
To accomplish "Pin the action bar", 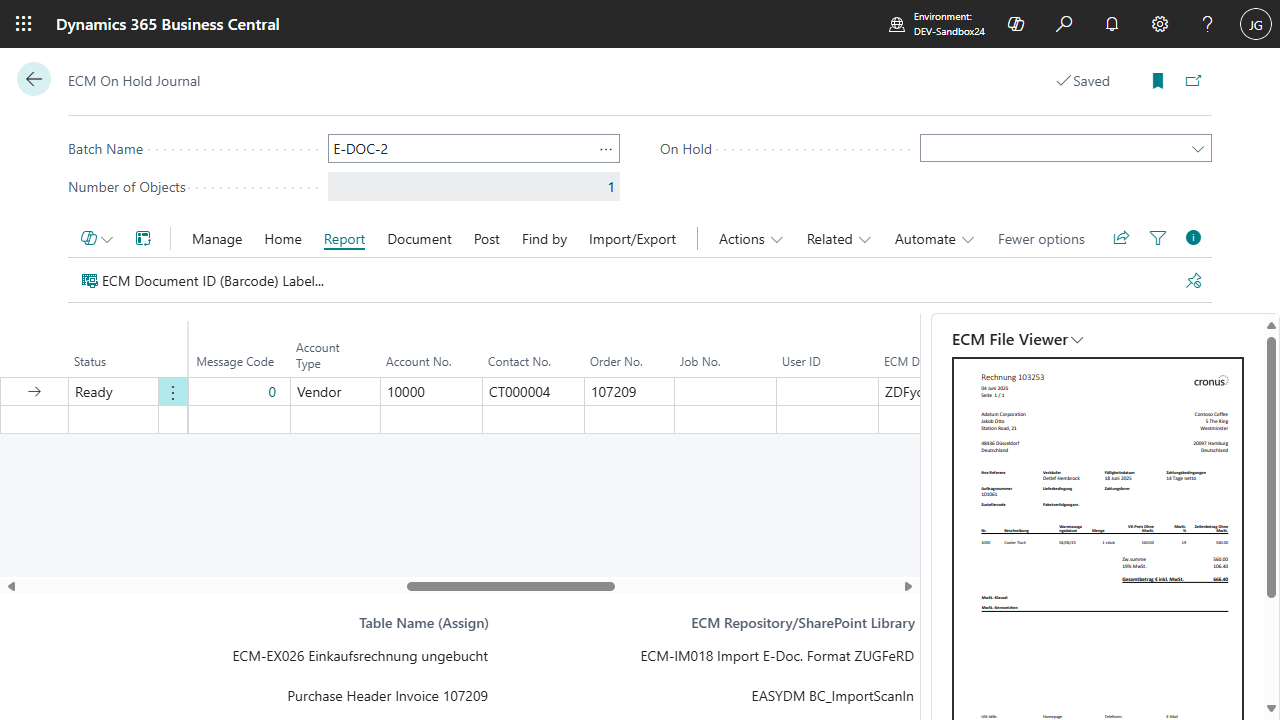I will [x=1193, y=281].
